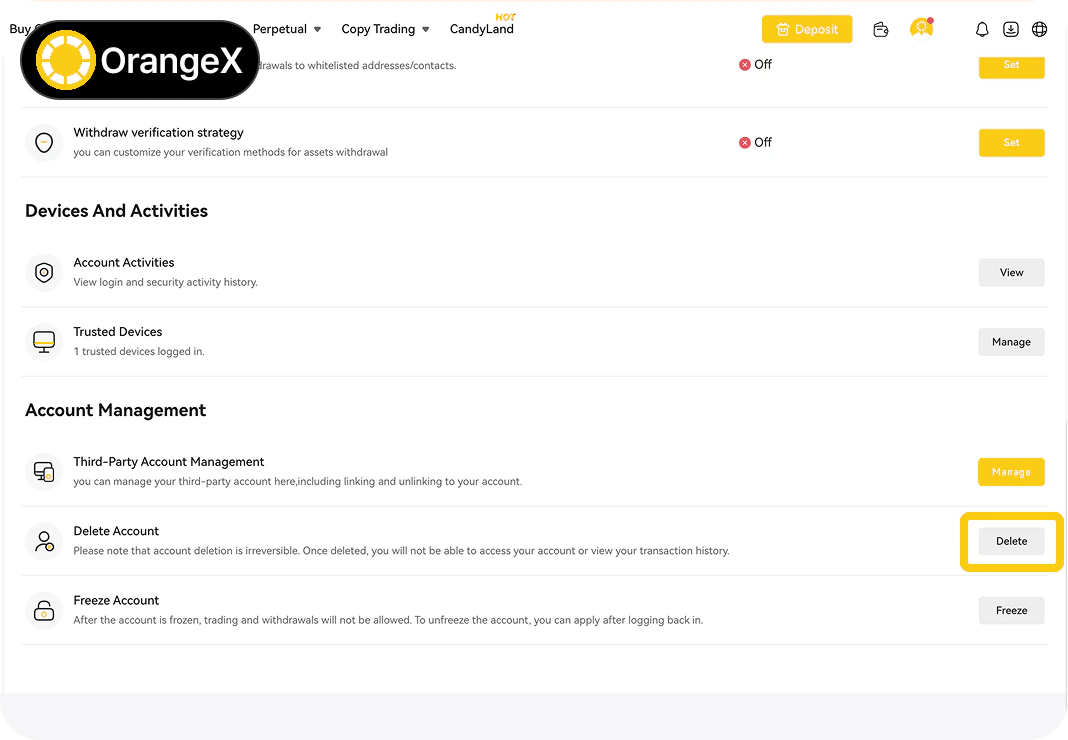Click the Devices And Activities heading
1068x740 pixels.
[x=116, y=211]
